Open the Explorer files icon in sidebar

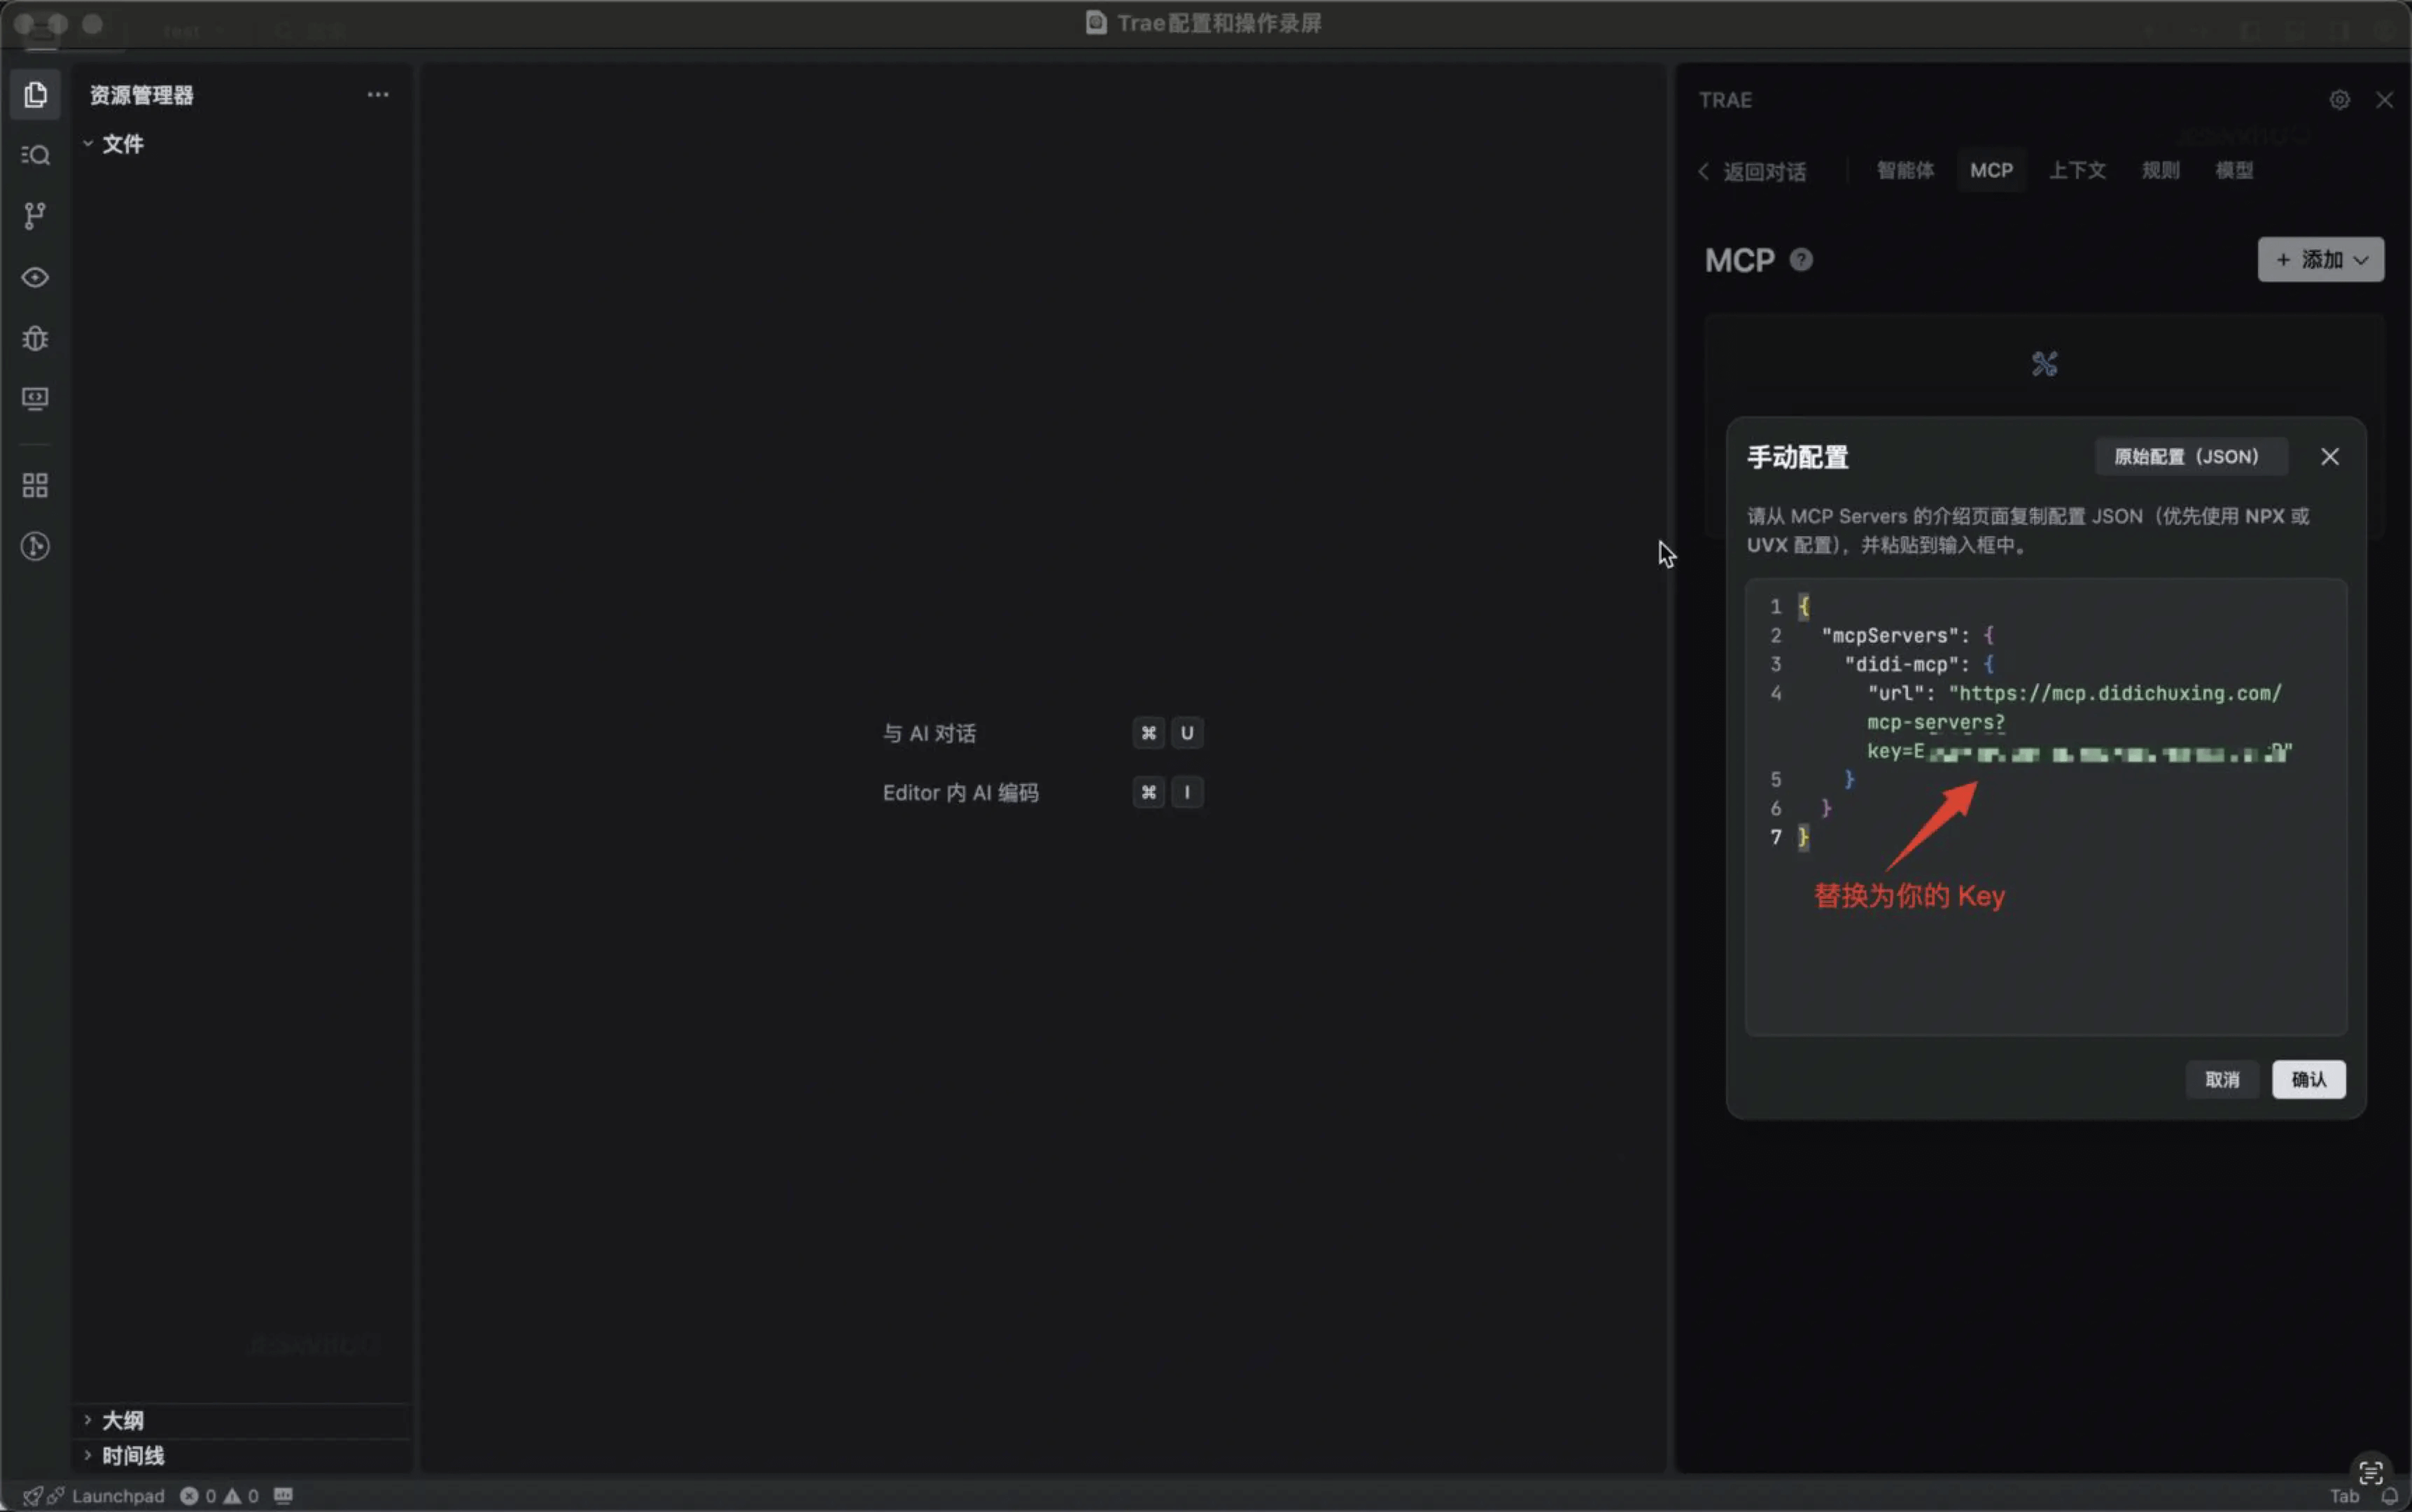tap(35, 95)
